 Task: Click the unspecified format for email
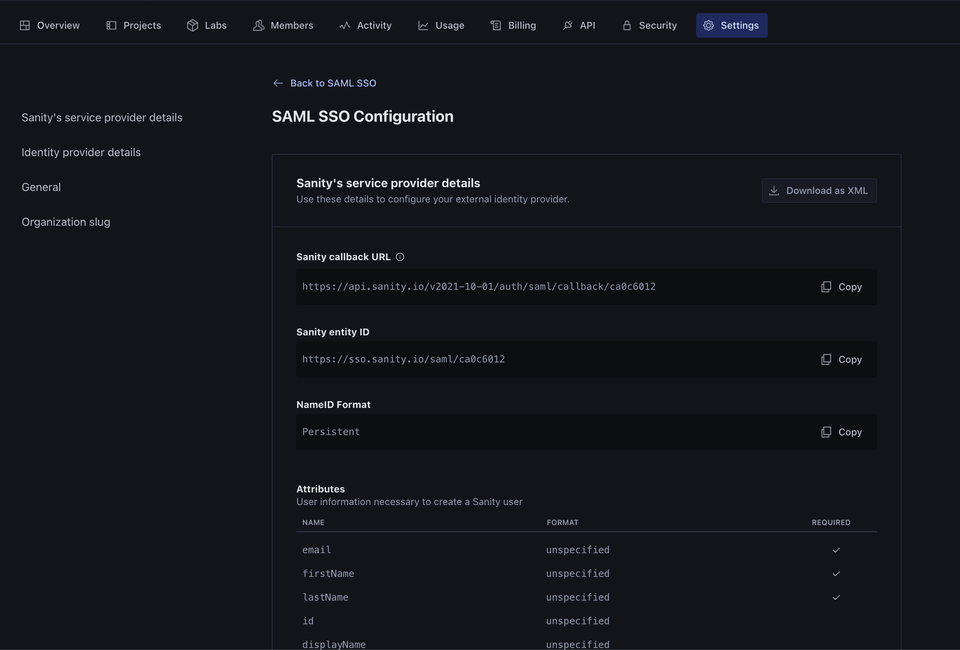click(x=577, y=550)
